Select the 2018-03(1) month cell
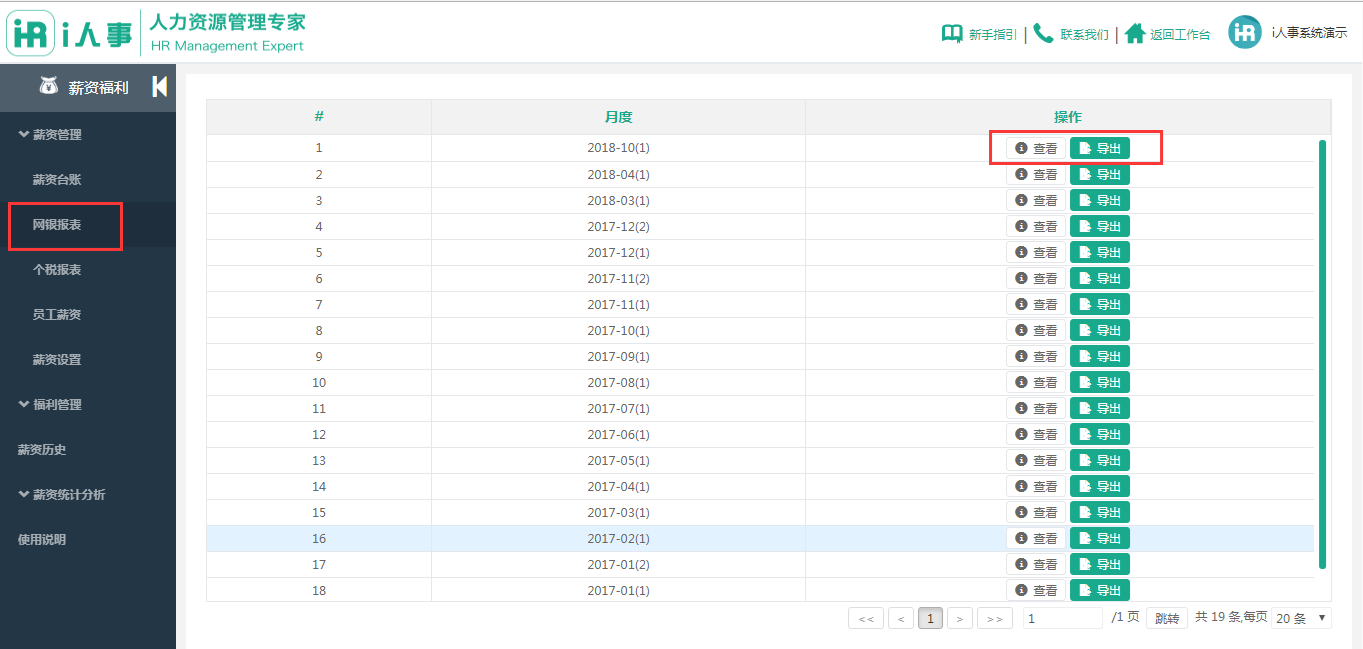This screenshot has height=649, width=1363. pos(618,200)
